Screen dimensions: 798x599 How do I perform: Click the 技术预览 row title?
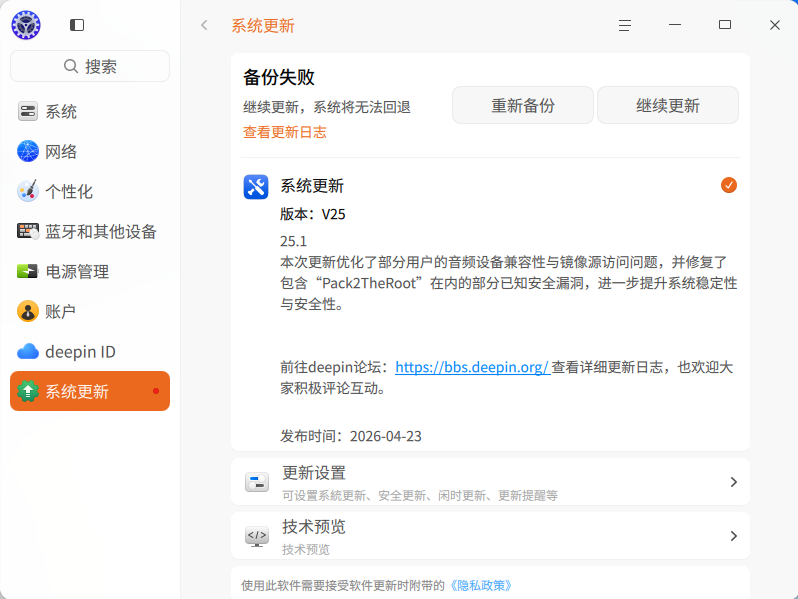click(x=314, y=527)
